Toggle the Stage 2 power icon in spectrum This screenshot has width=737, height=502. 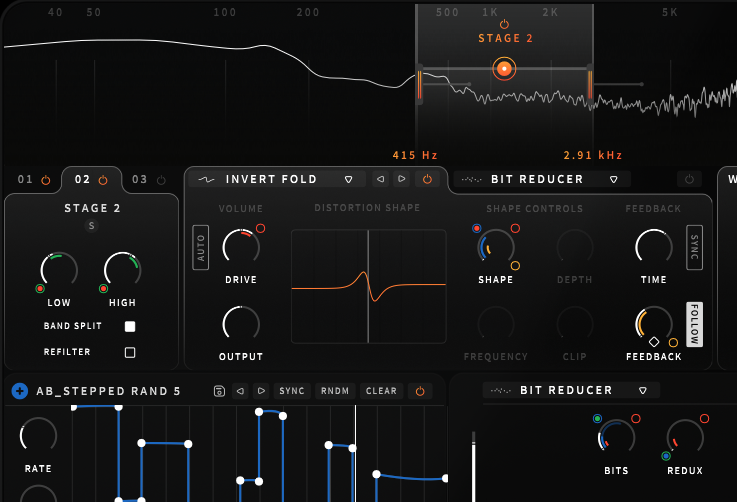pyautogui.click(x=504, y=23)
